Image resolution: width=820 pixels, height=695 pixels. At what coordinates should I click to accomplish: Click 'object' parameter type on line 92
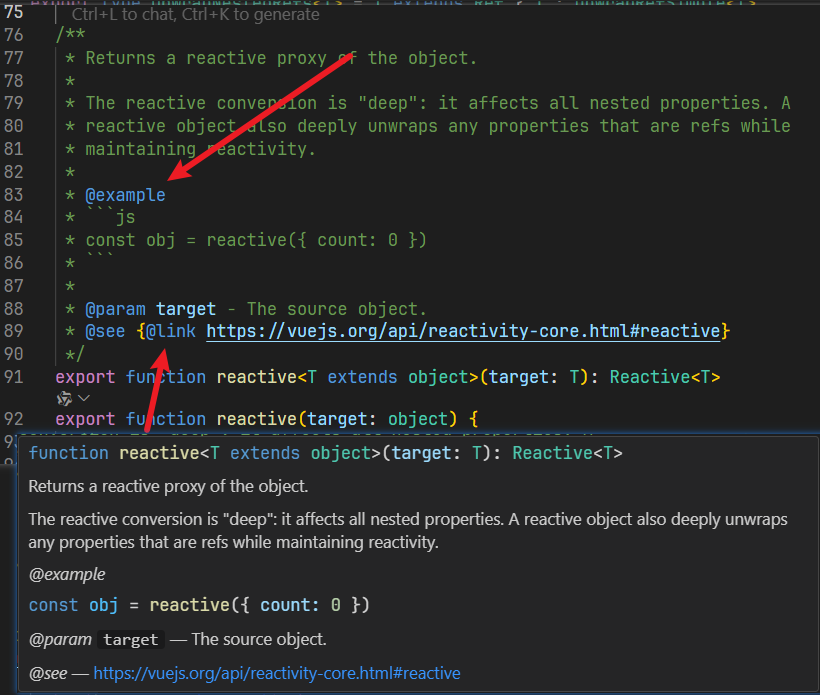tap(418, 419)
